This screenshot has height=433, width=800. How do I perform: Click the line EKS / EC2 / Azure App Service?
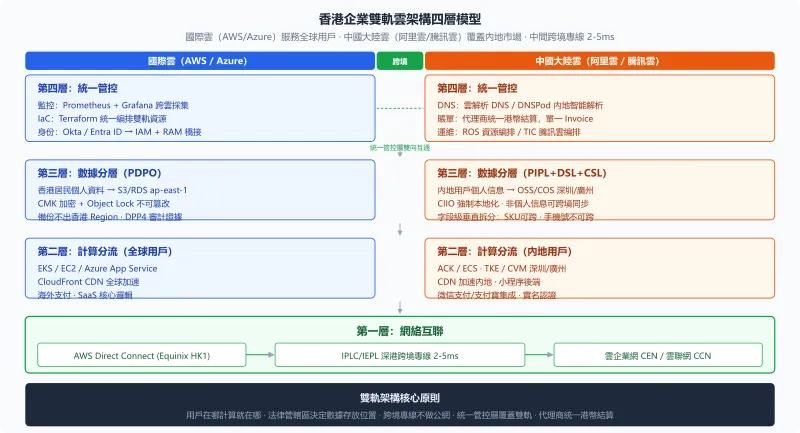tap(97, 268)
